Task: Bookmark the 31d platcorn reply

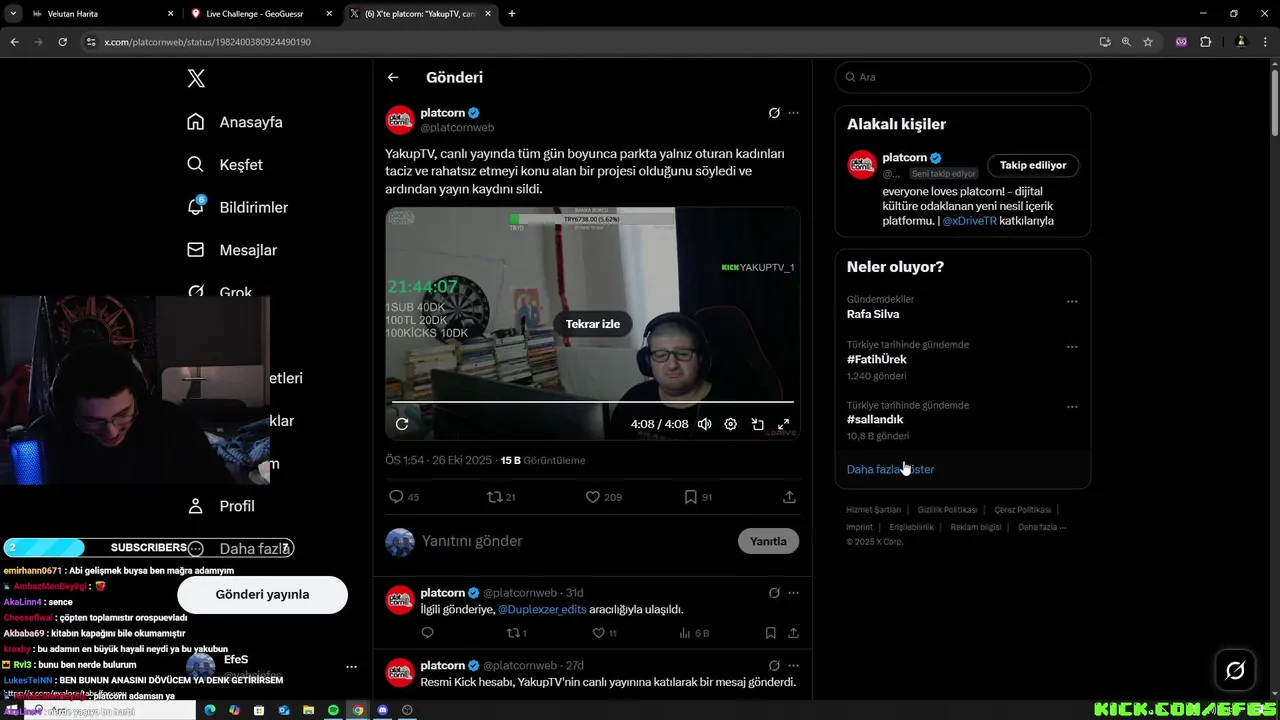Action: pos(770,633)
